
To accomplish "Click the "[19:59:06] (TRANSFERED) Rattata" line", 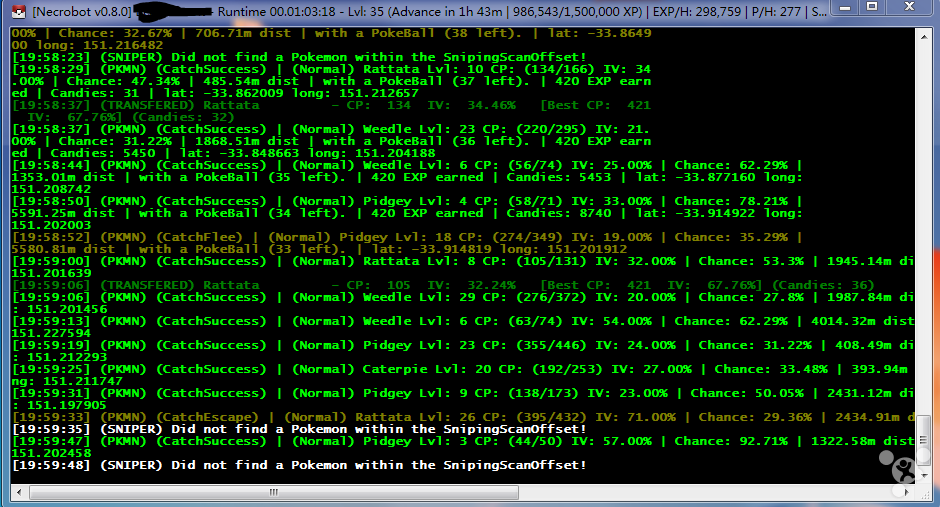I will (x=443, y=285).
